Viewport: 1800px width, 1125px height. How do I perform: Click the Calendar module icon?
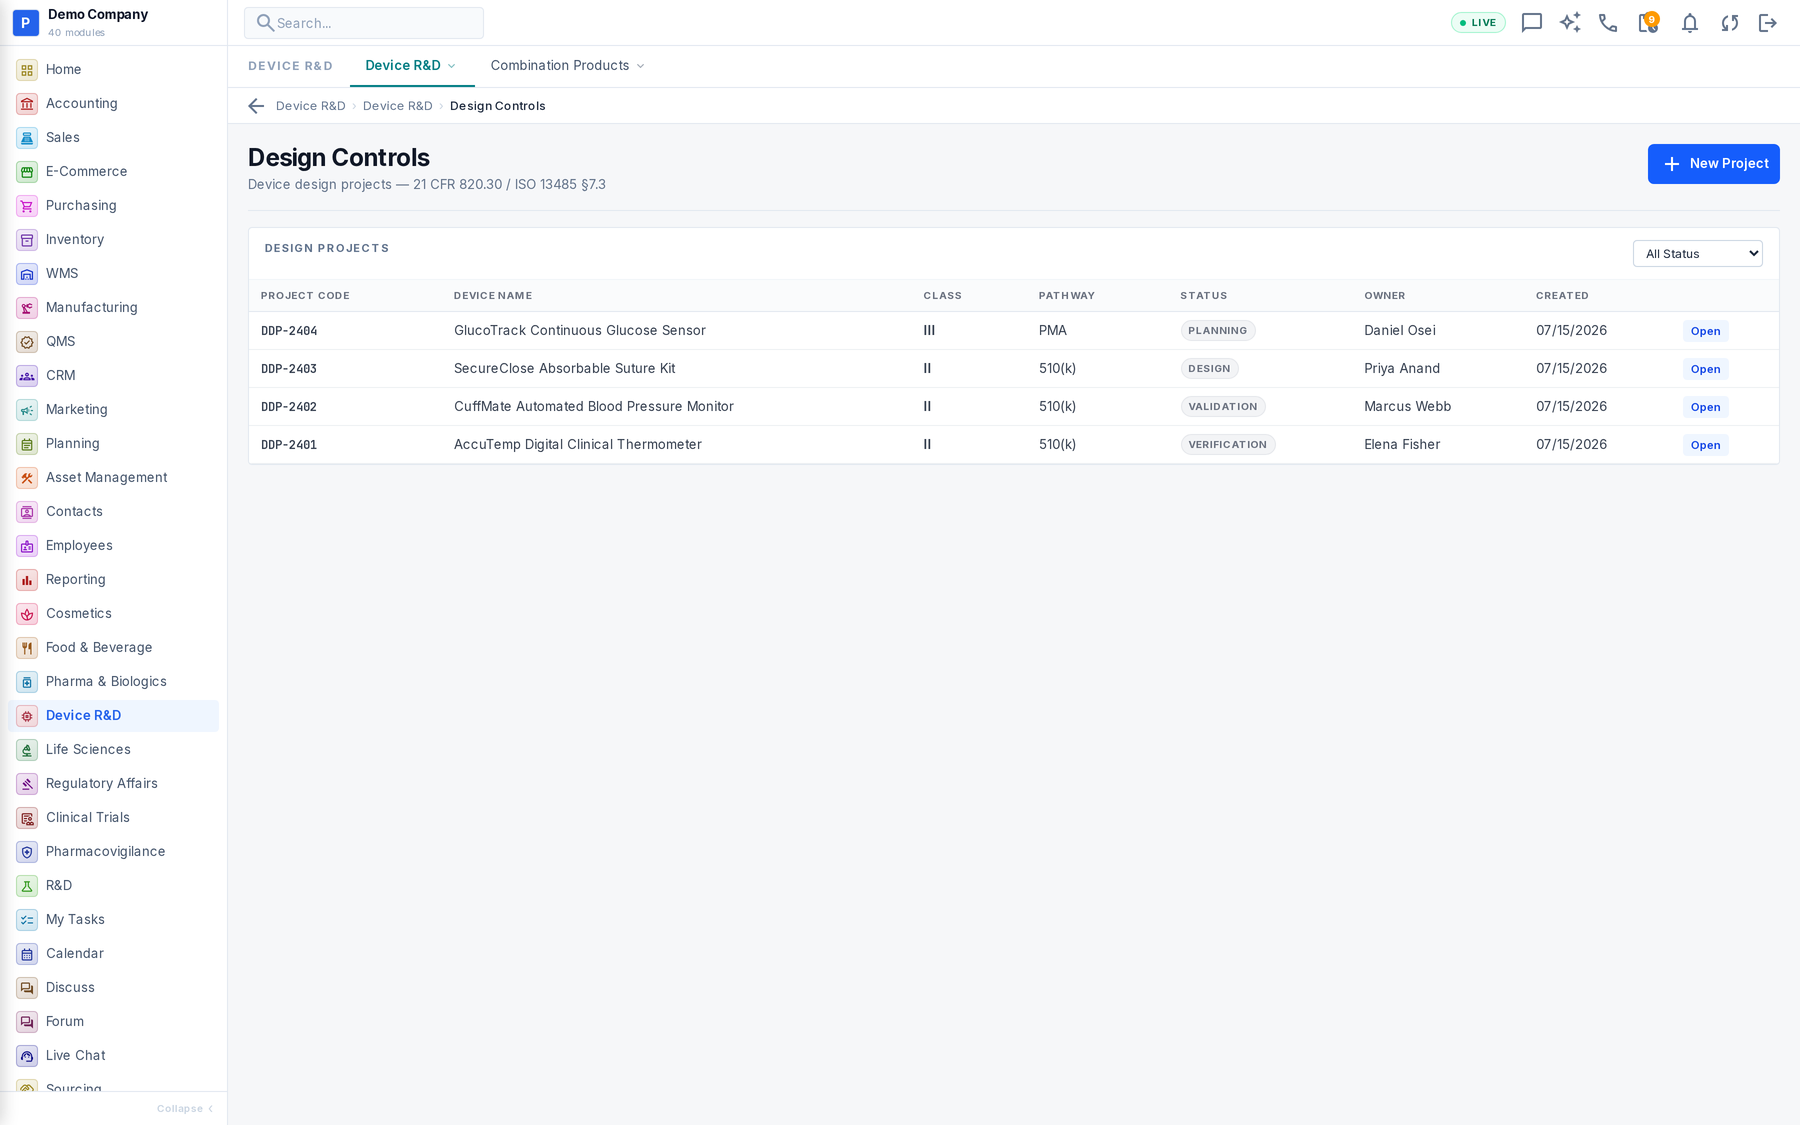[x=27, y=954]
